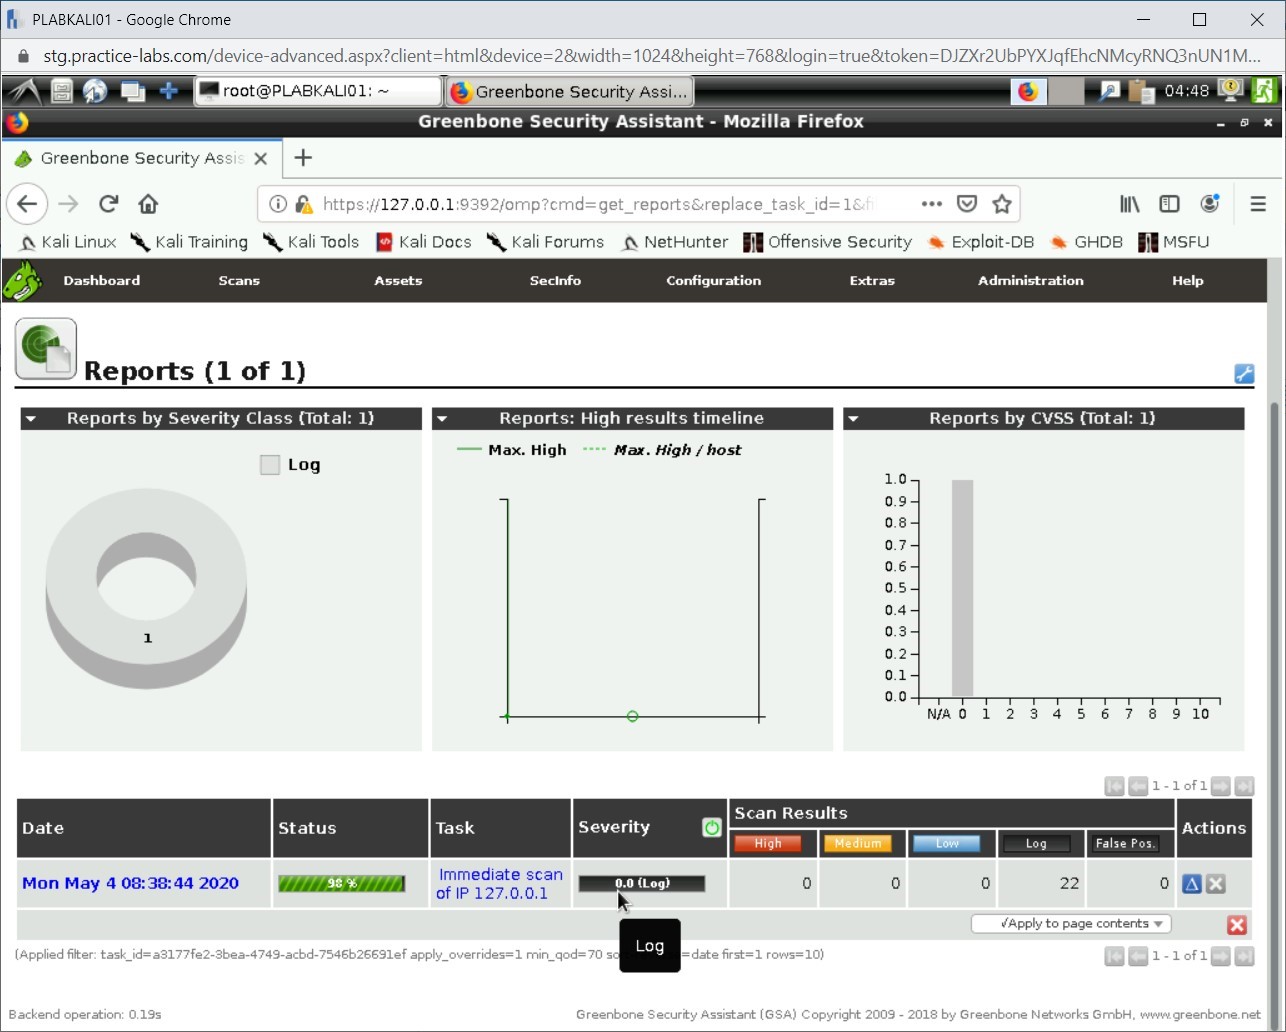The height and width of the screenshot is (1032, 1286).
Task: Bookmark this page with star icon
Action: (x=1002, y=204)
